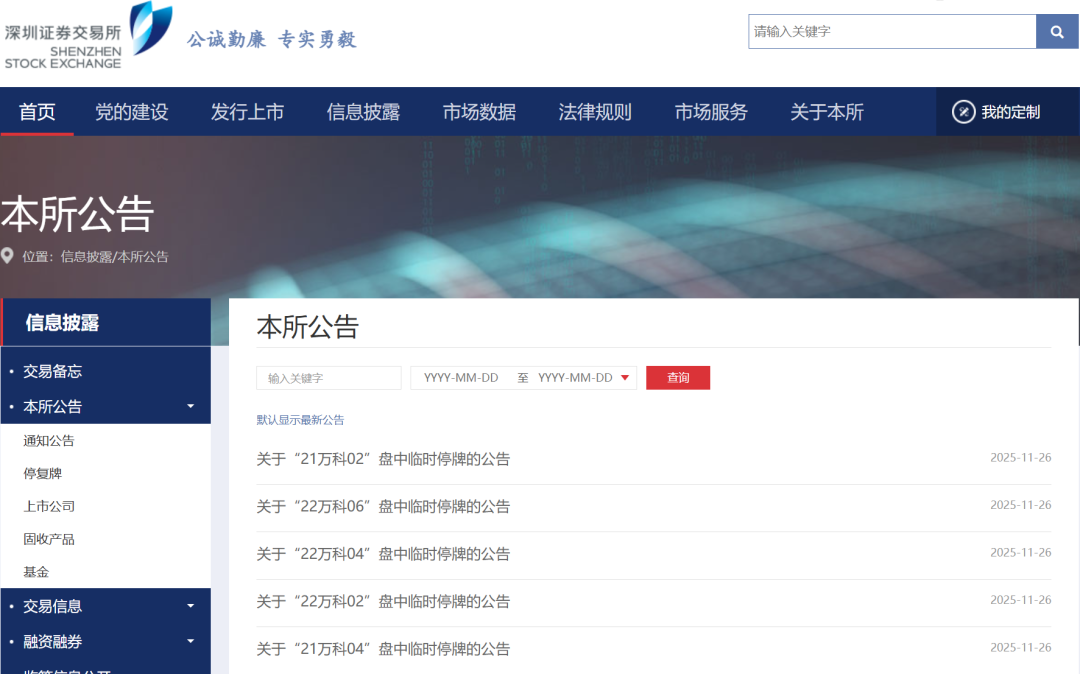Viewport: 1080px width, 674px height.
Task: Select 停复牌 in the sidebar
Action: click(x=43, y=473)
